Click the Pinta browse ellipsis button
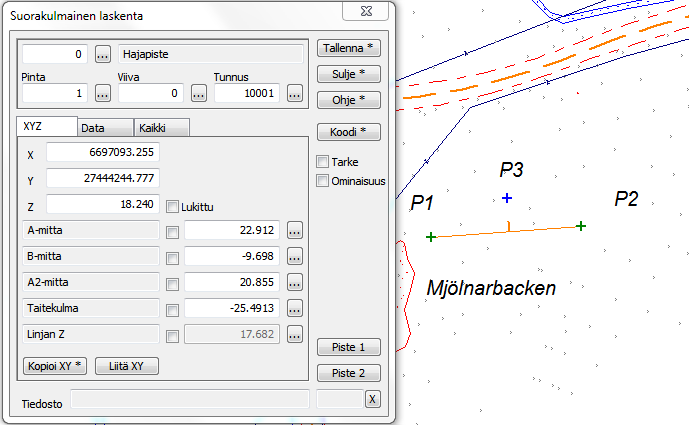The image size is (689, 425). pyautogui.click(x=102, y=93)
